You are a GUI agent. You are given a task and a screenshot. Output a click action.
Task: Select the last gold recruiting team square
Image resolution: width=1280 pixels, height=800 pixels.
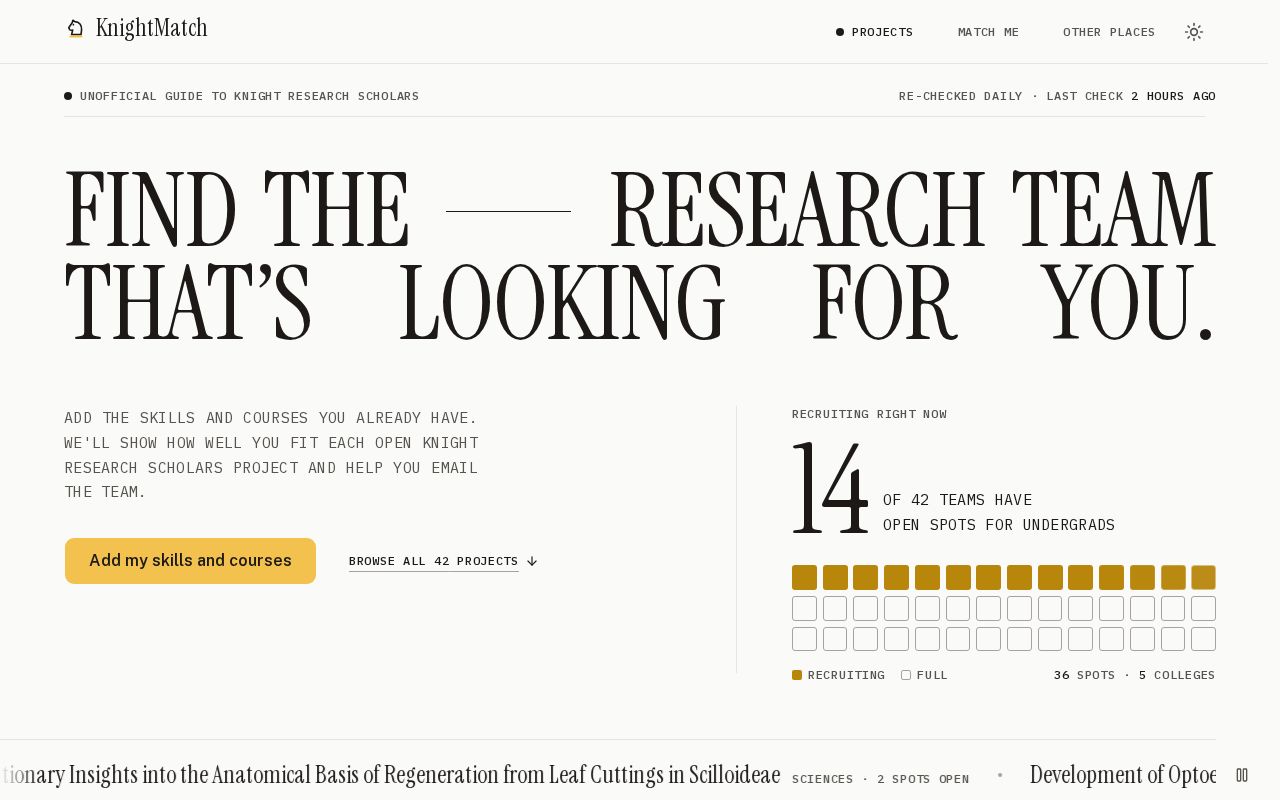[x=1203, y=578]
